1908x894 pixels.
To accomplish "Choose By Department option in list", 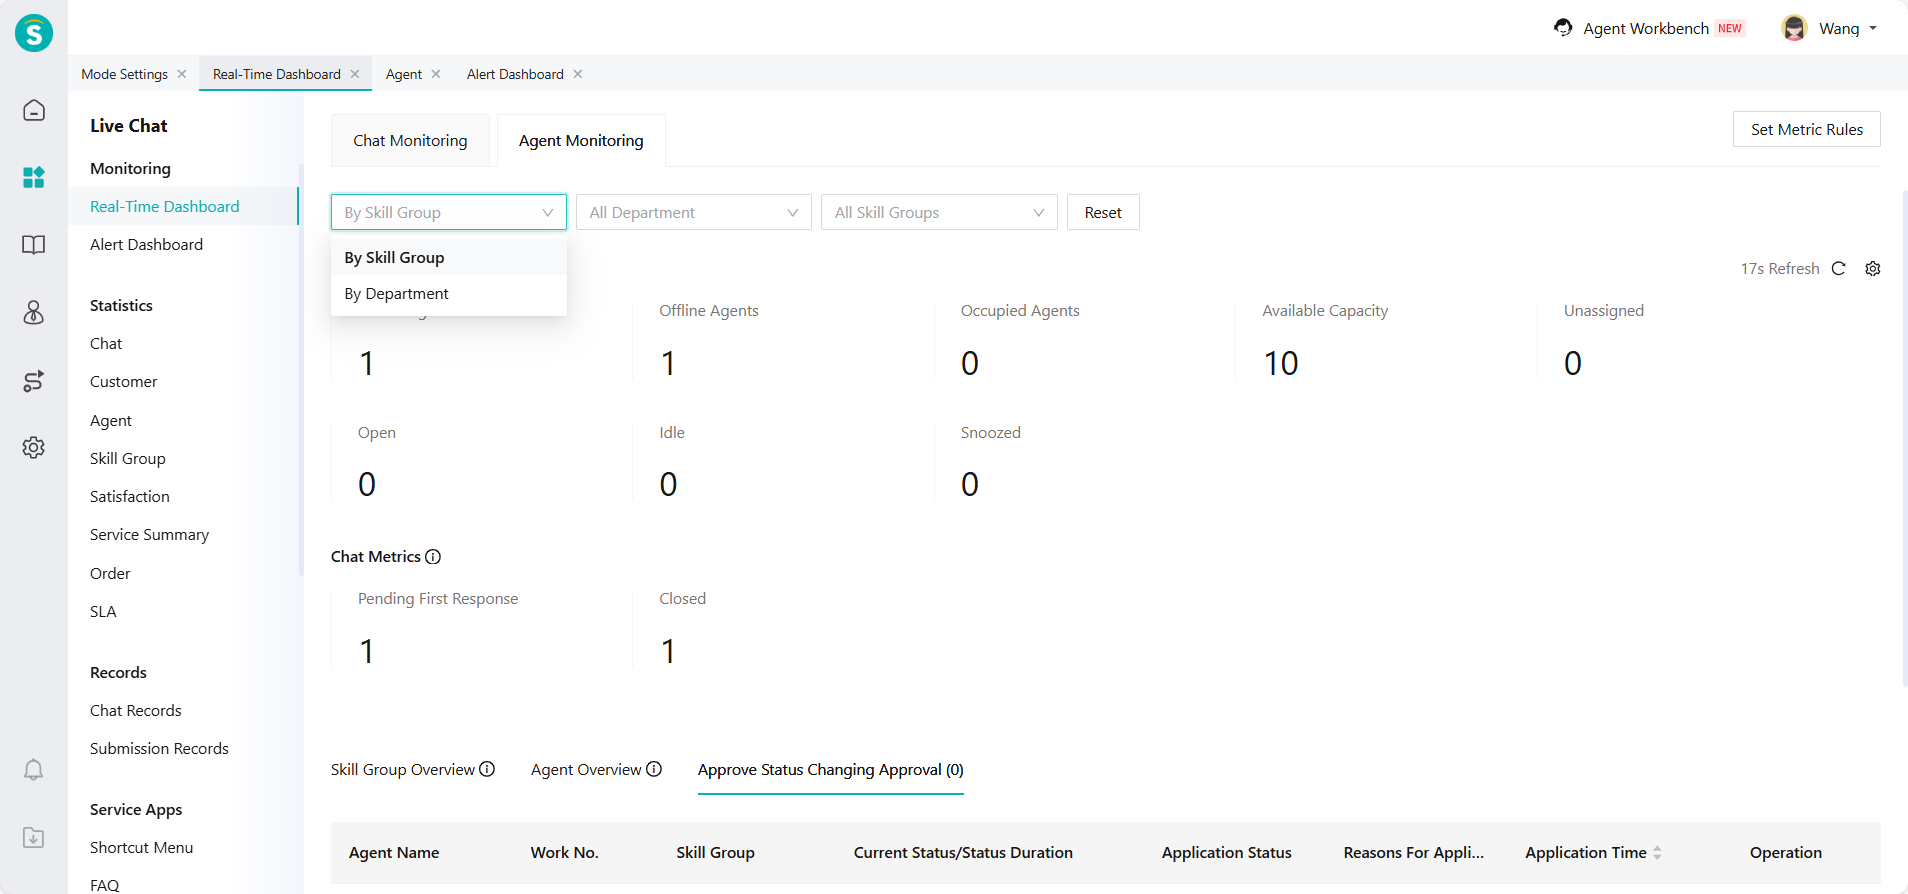I will [449, 293].
